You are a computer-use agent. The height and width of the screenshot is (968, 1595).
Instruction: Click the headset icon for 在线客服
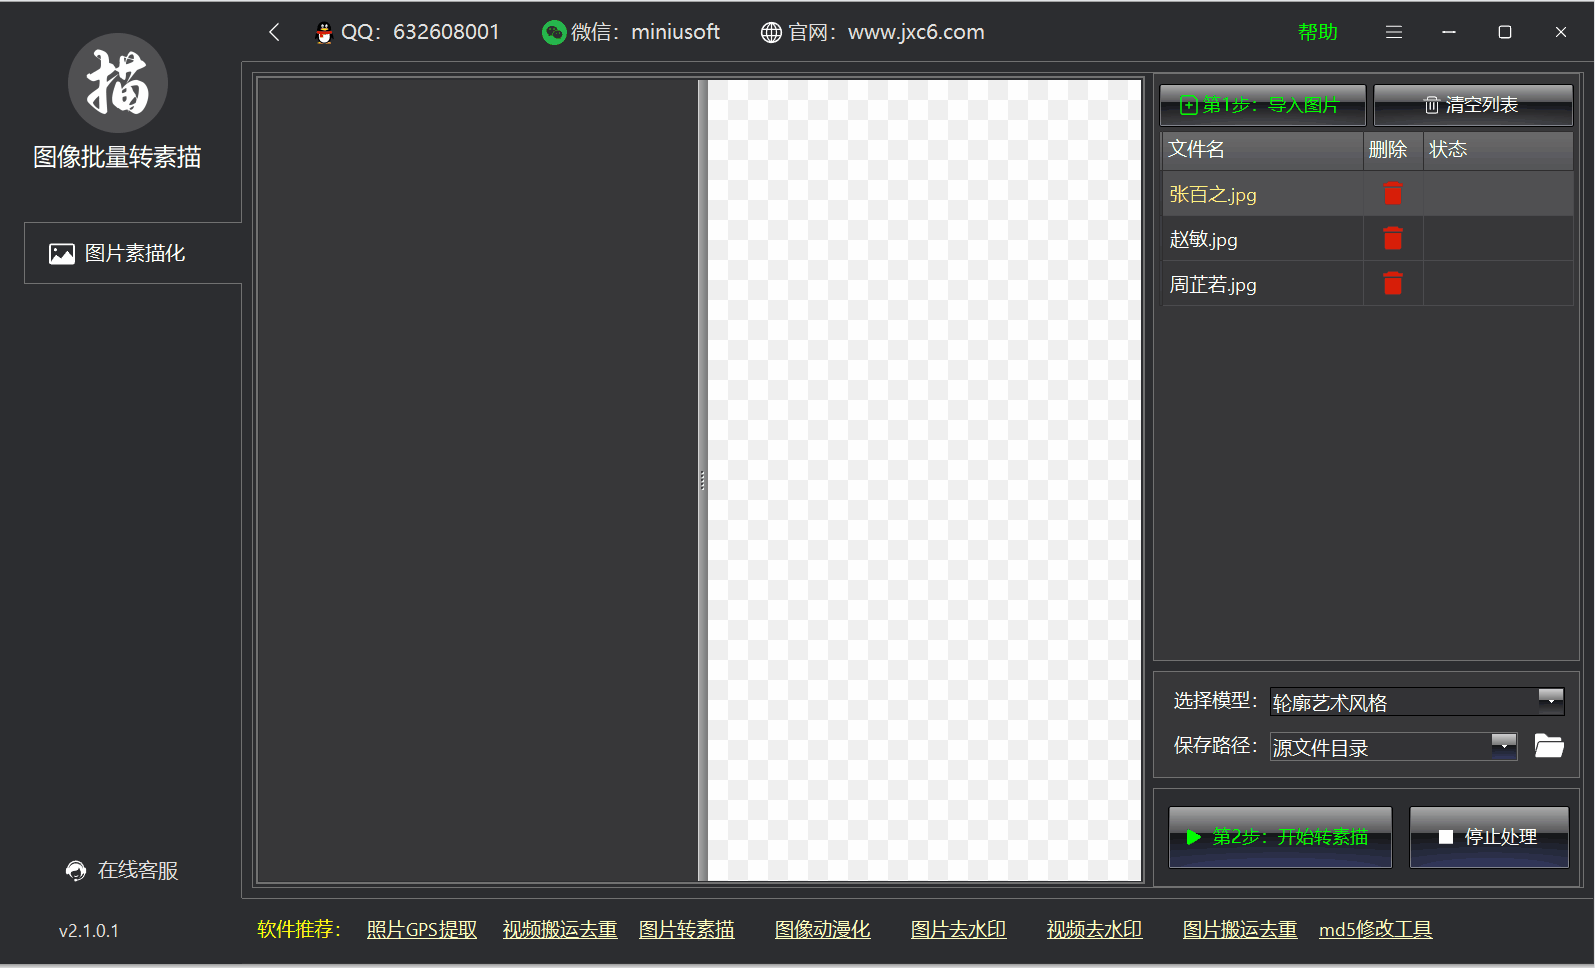(x=76, y=871)
